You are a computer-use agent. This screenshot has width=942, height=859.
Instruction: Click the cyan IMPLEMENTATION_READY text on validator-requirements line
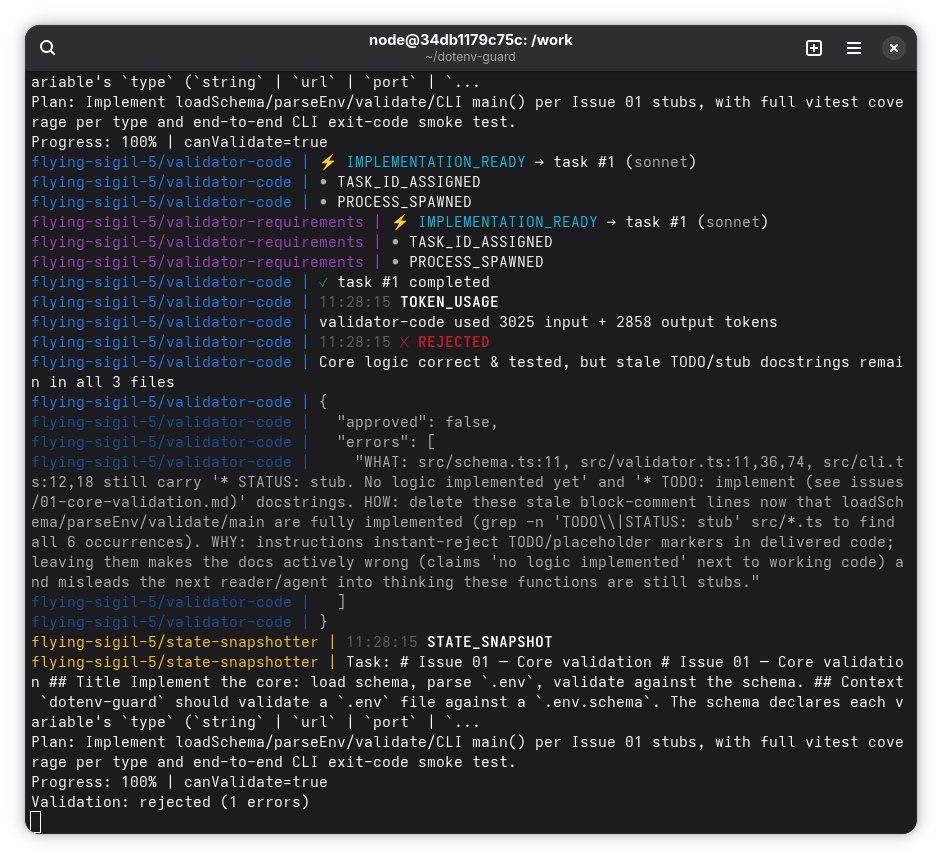click(x=508, y=222)
